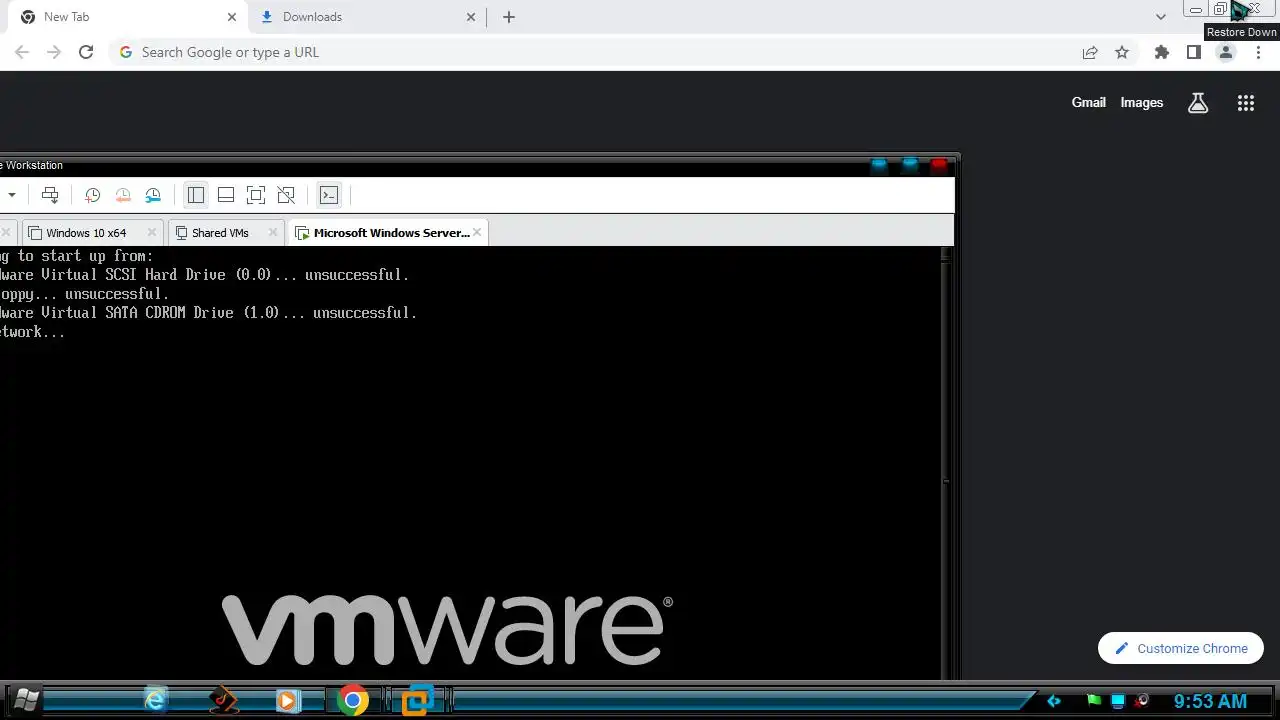Toggle the VMware library sidebar view
Image resolution: width=1280 pixels, height=720 pixels.
196,195
